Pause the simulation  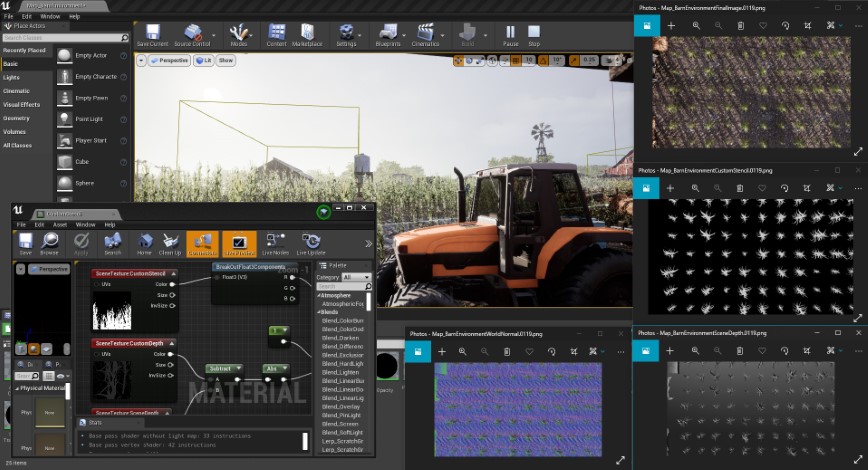click(510, 35)
